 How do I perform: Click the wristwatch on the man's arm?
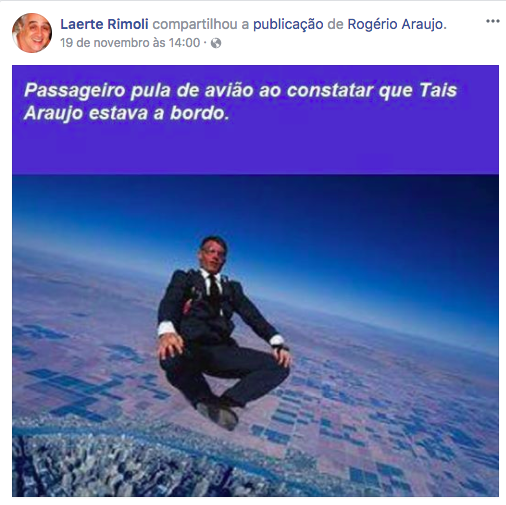(280, 347)
